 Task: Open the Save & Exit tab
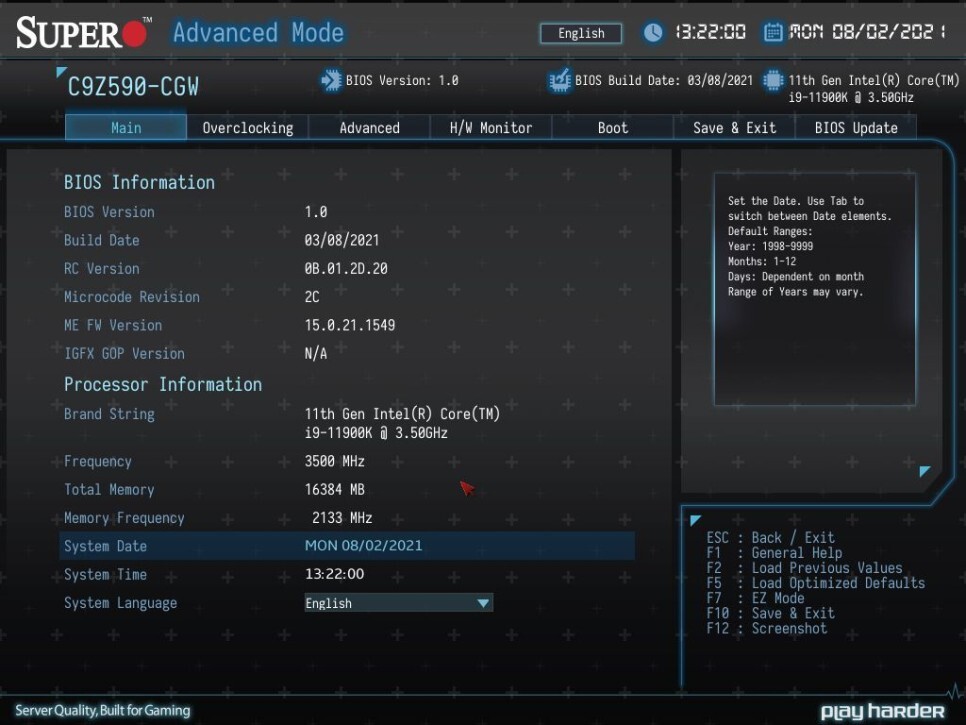coord(734,128)
